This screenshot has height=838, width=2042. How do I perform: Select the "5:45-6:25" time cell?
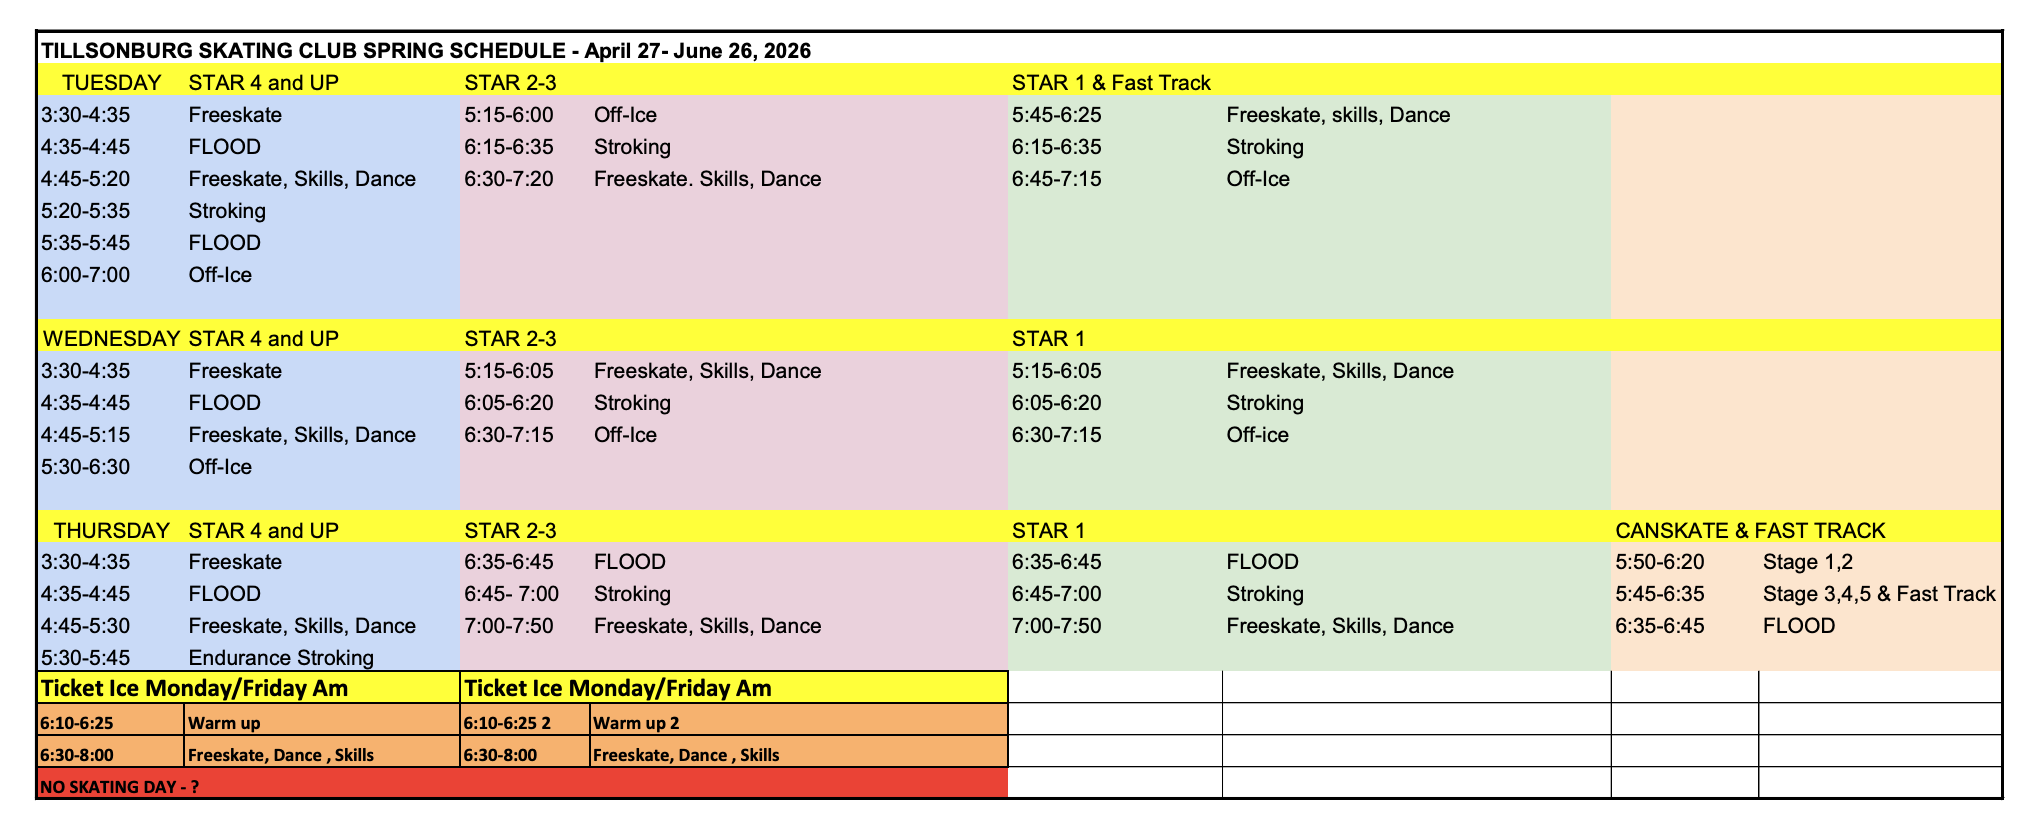[x=1057, y=115]
